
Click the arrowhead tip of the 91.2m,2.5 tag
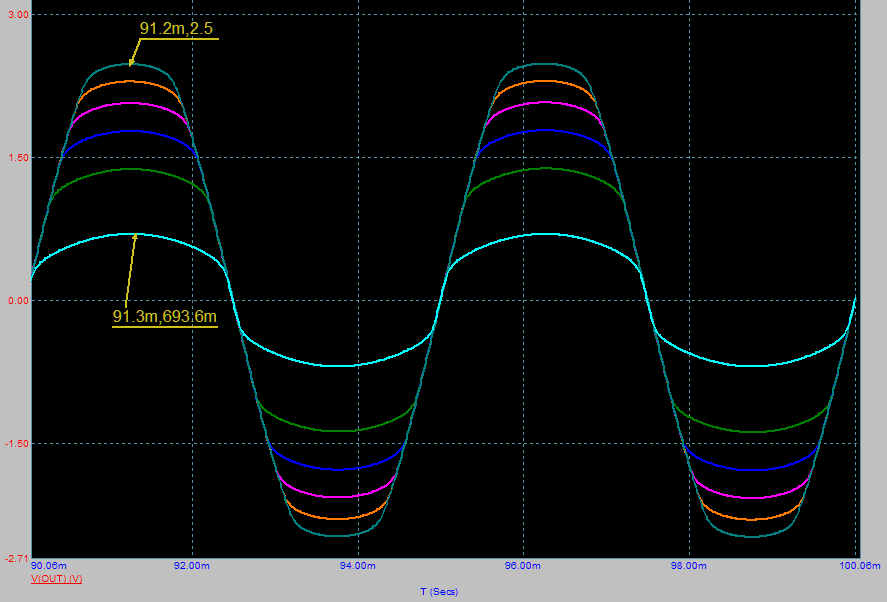[130, 65]
